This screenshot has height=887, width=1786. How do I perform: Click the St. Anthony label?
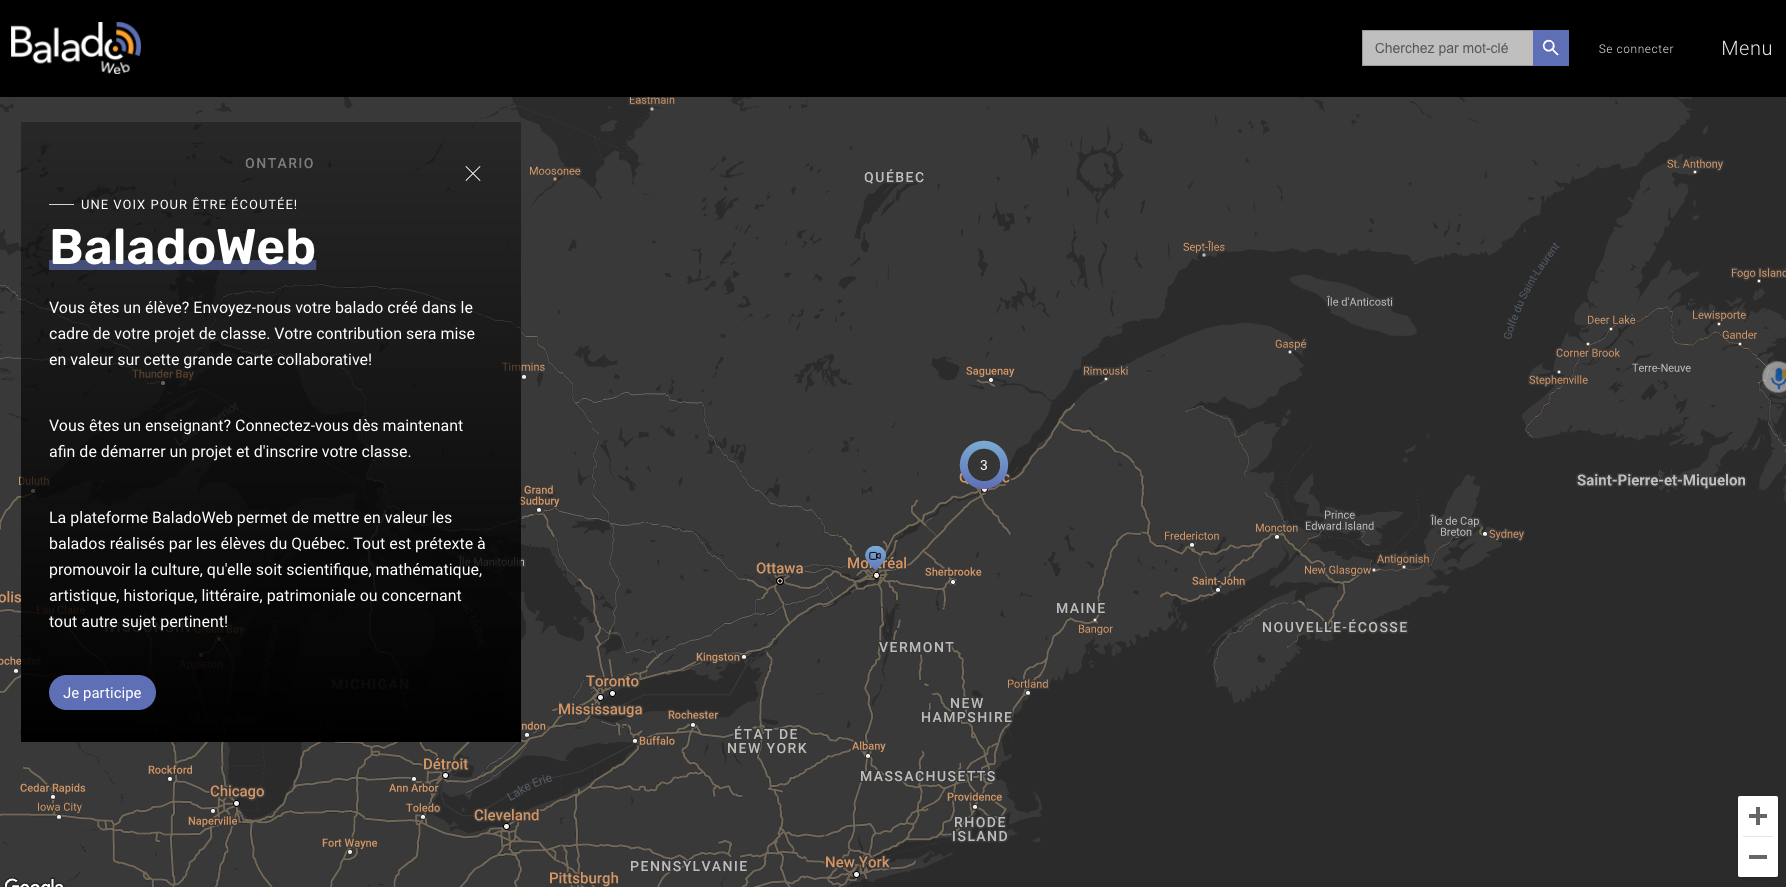pyautogui.click(x=1694, y=164)
